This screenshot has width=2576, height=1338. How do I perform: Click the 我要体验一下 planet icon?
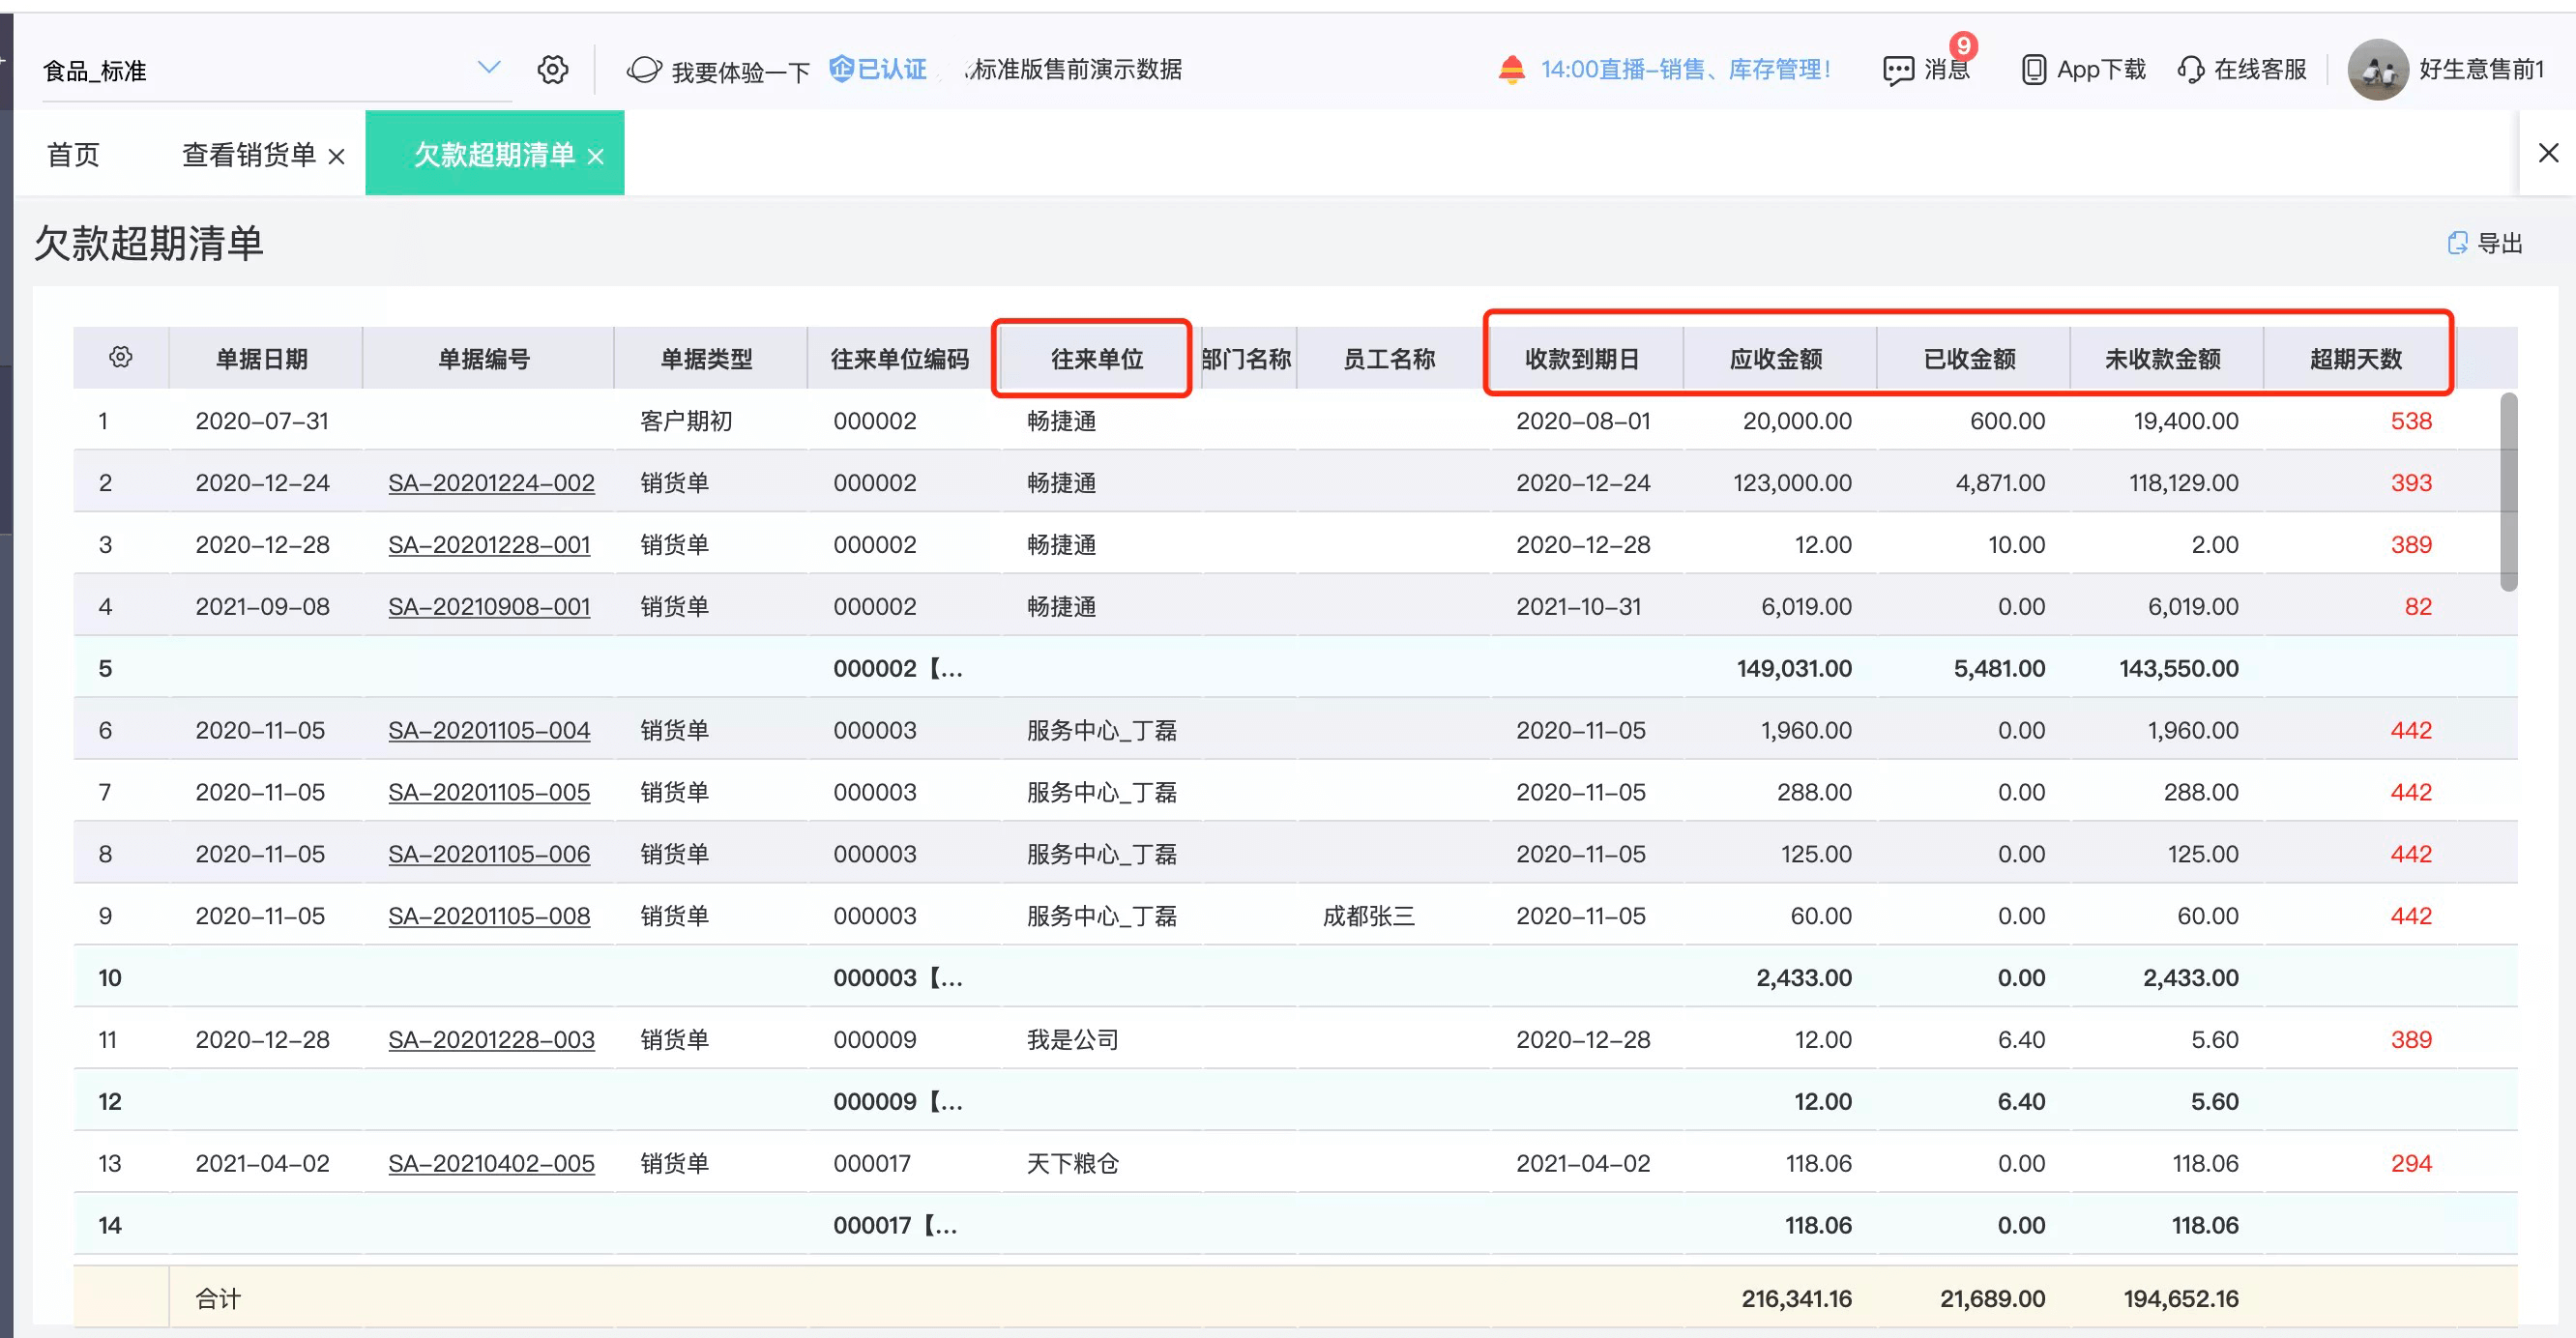644,69
